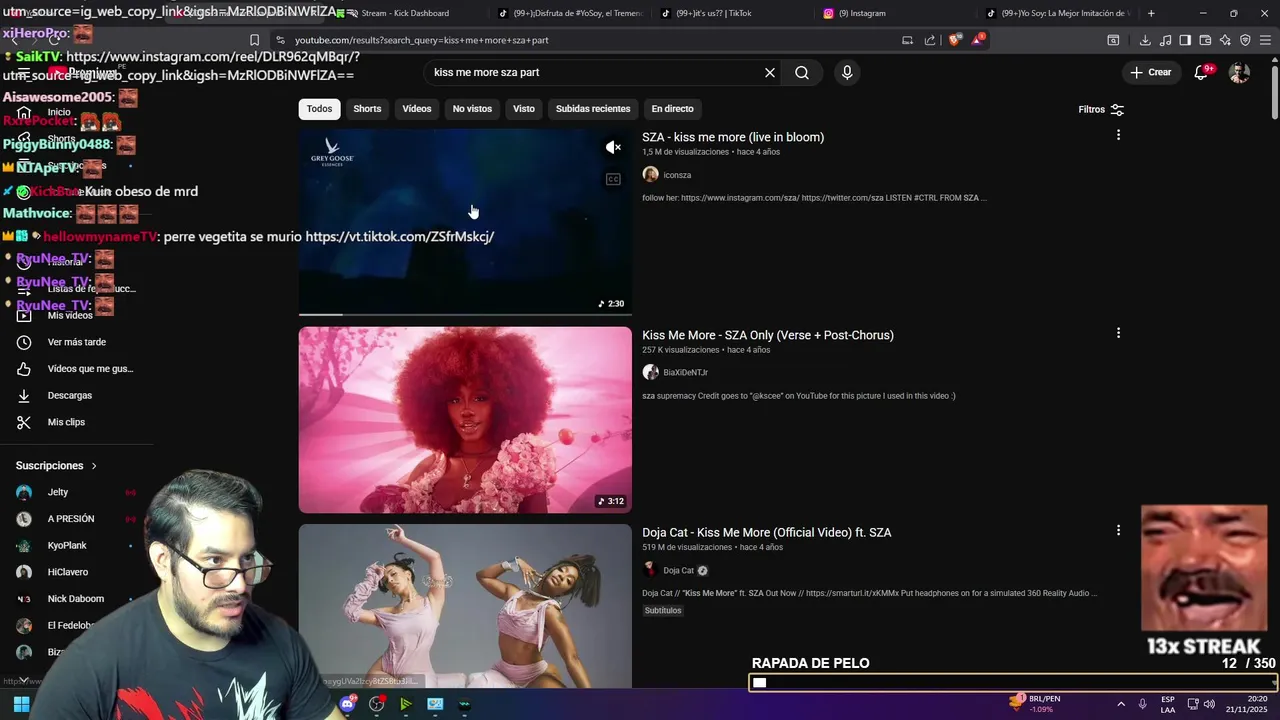1280x720 pixels.
Task: Open the Brave Wallet icon
Action: [1205, 40]
